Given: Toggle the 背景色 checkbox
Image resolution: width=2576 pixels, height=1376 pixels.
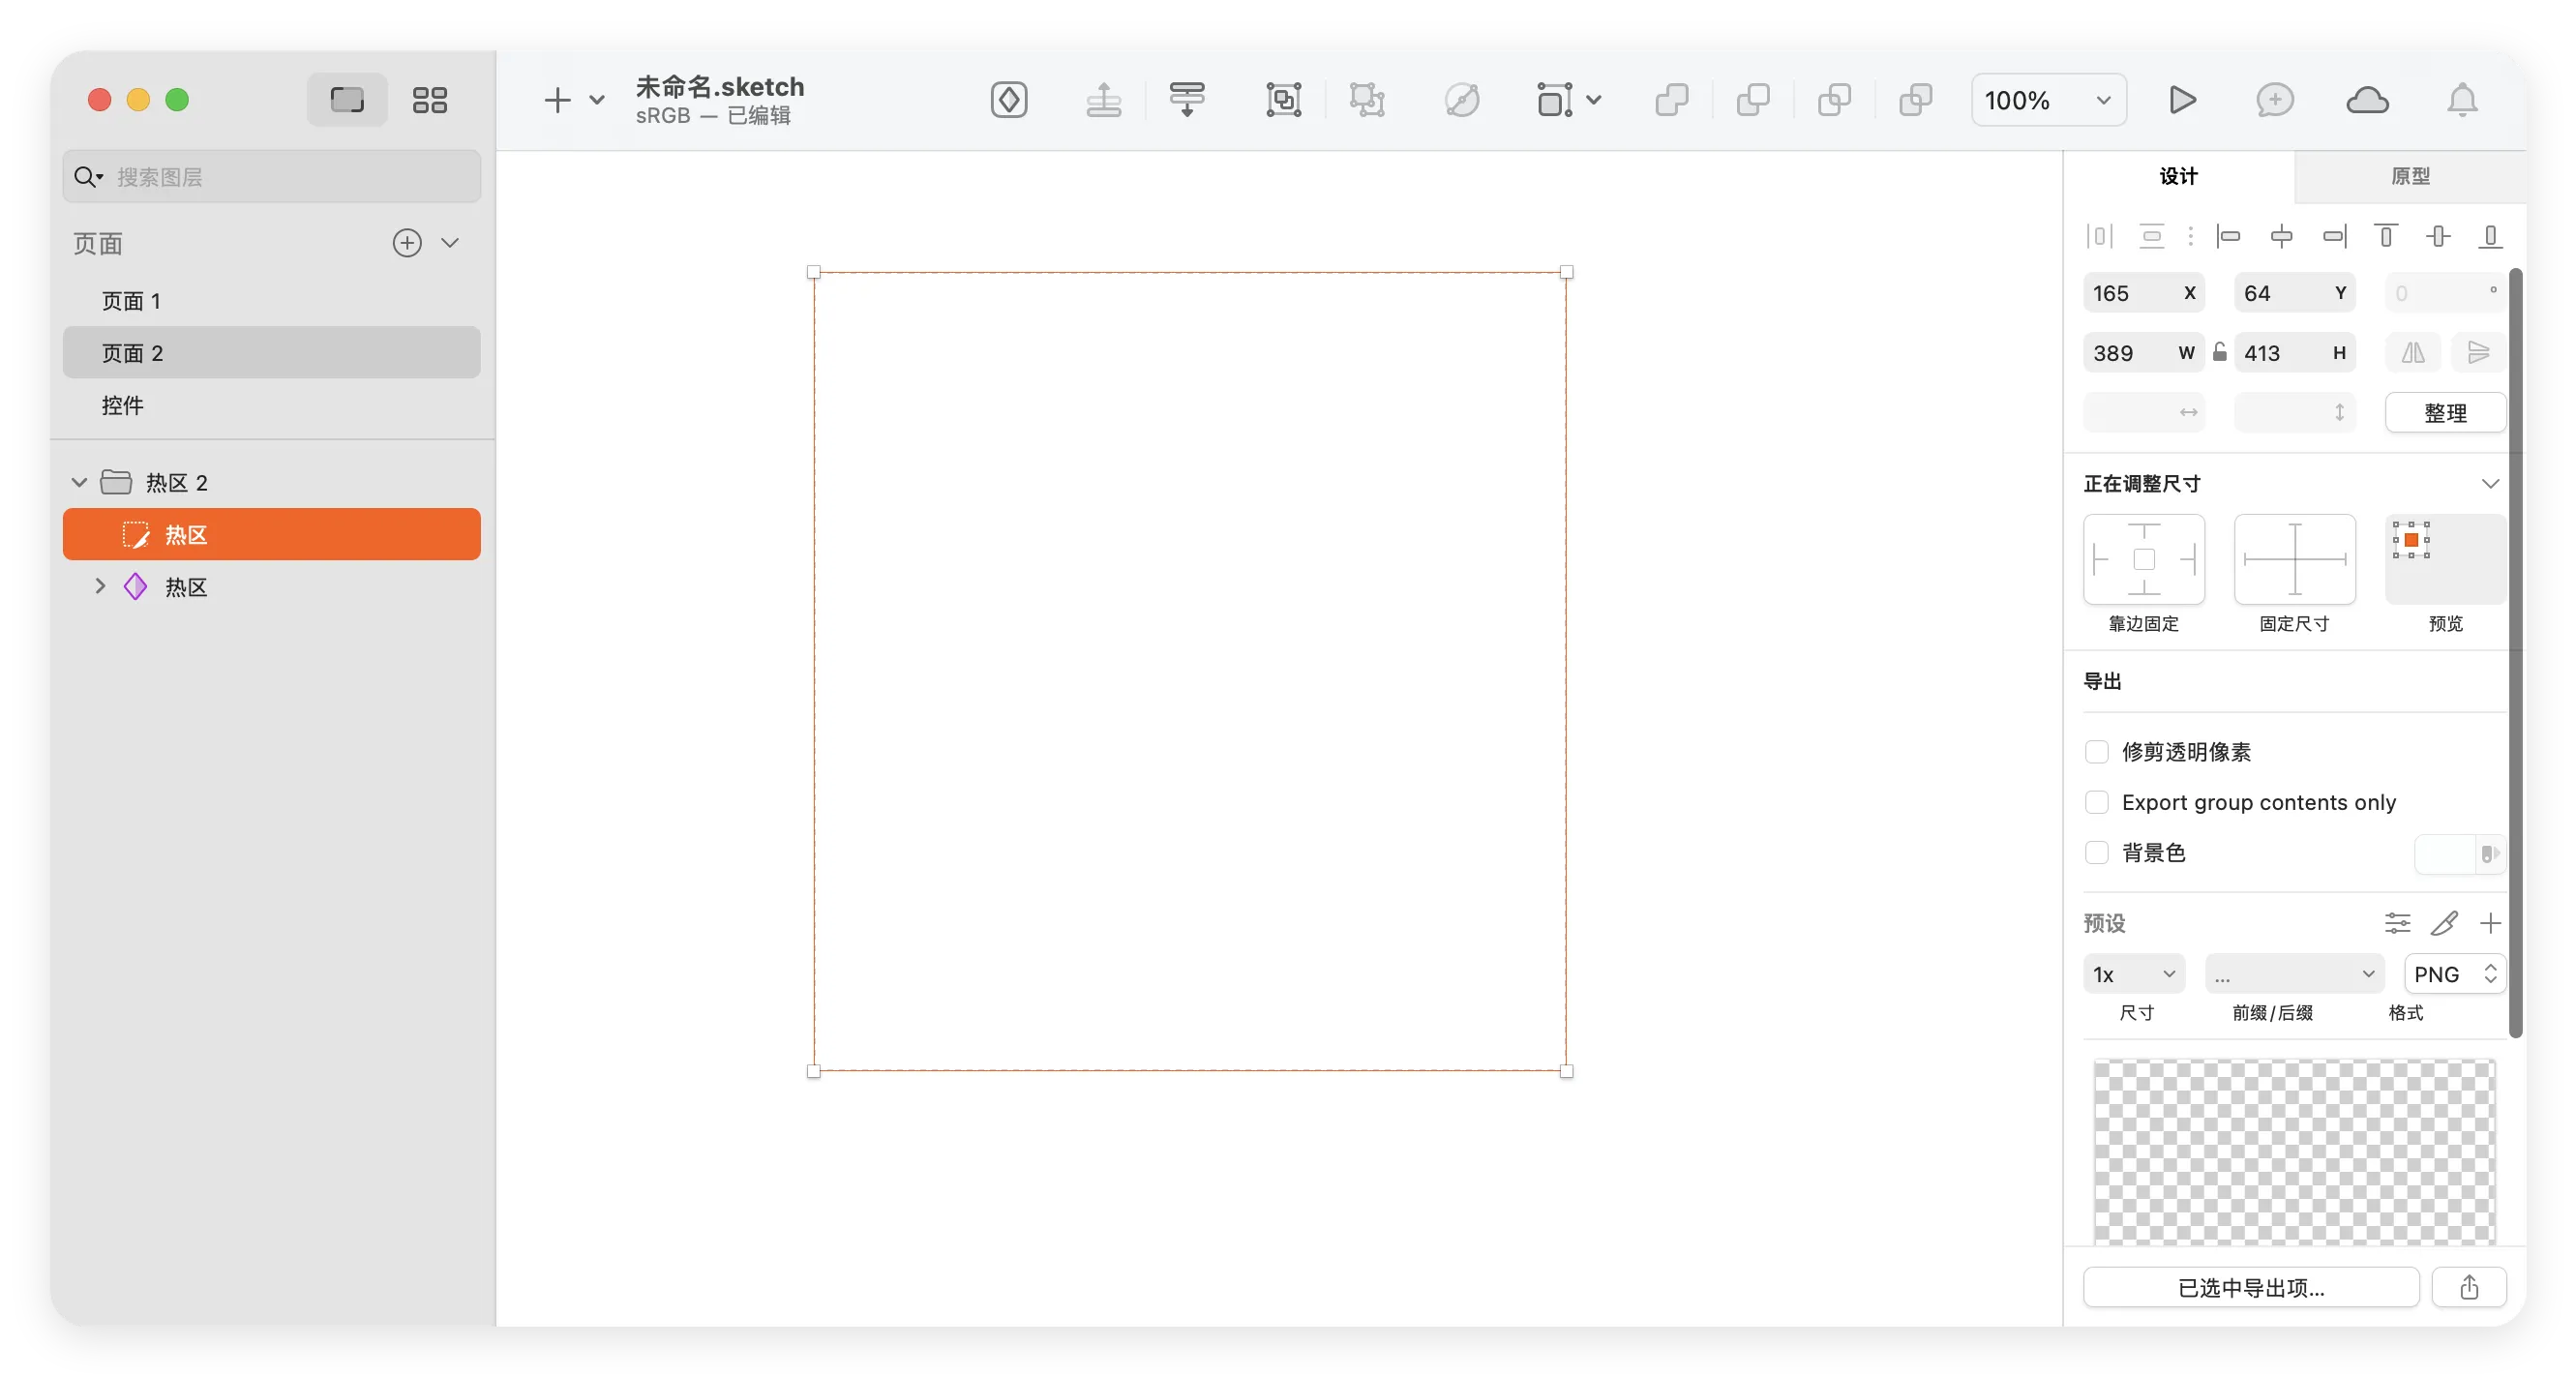Looking at the screenshot, I should coord(2097,853).
